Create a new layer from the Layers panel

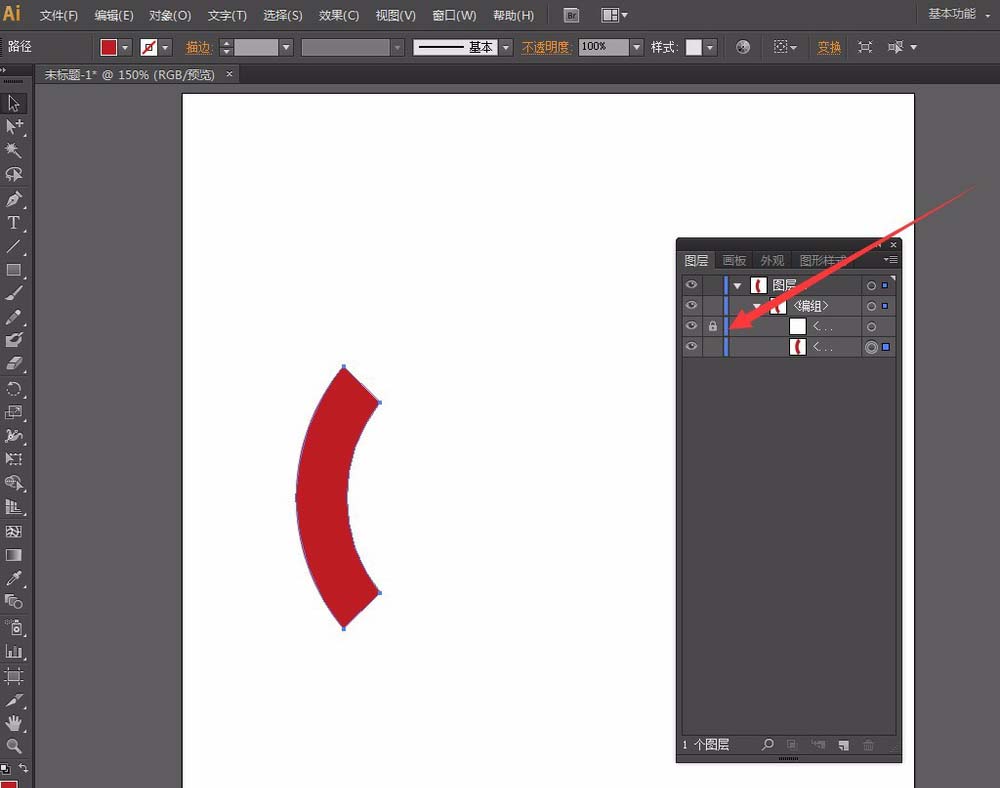tap(843, 745)
